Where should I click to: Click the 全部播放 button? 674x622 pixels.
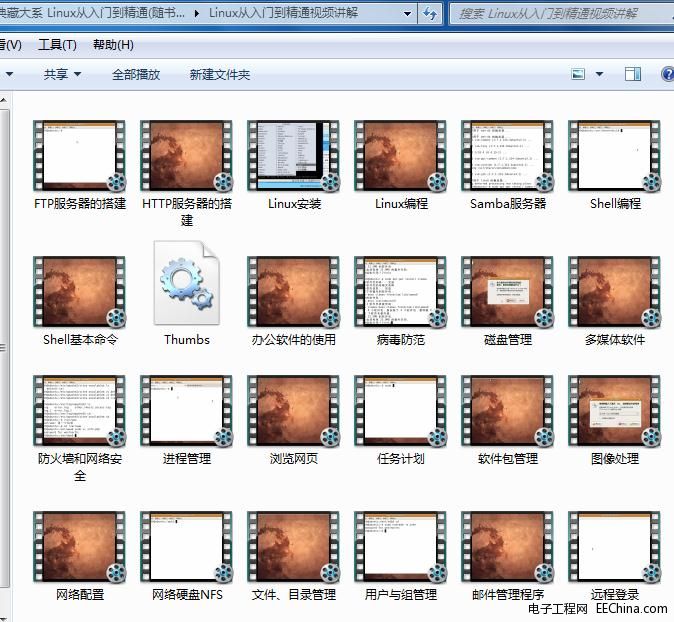pos(136,74)
